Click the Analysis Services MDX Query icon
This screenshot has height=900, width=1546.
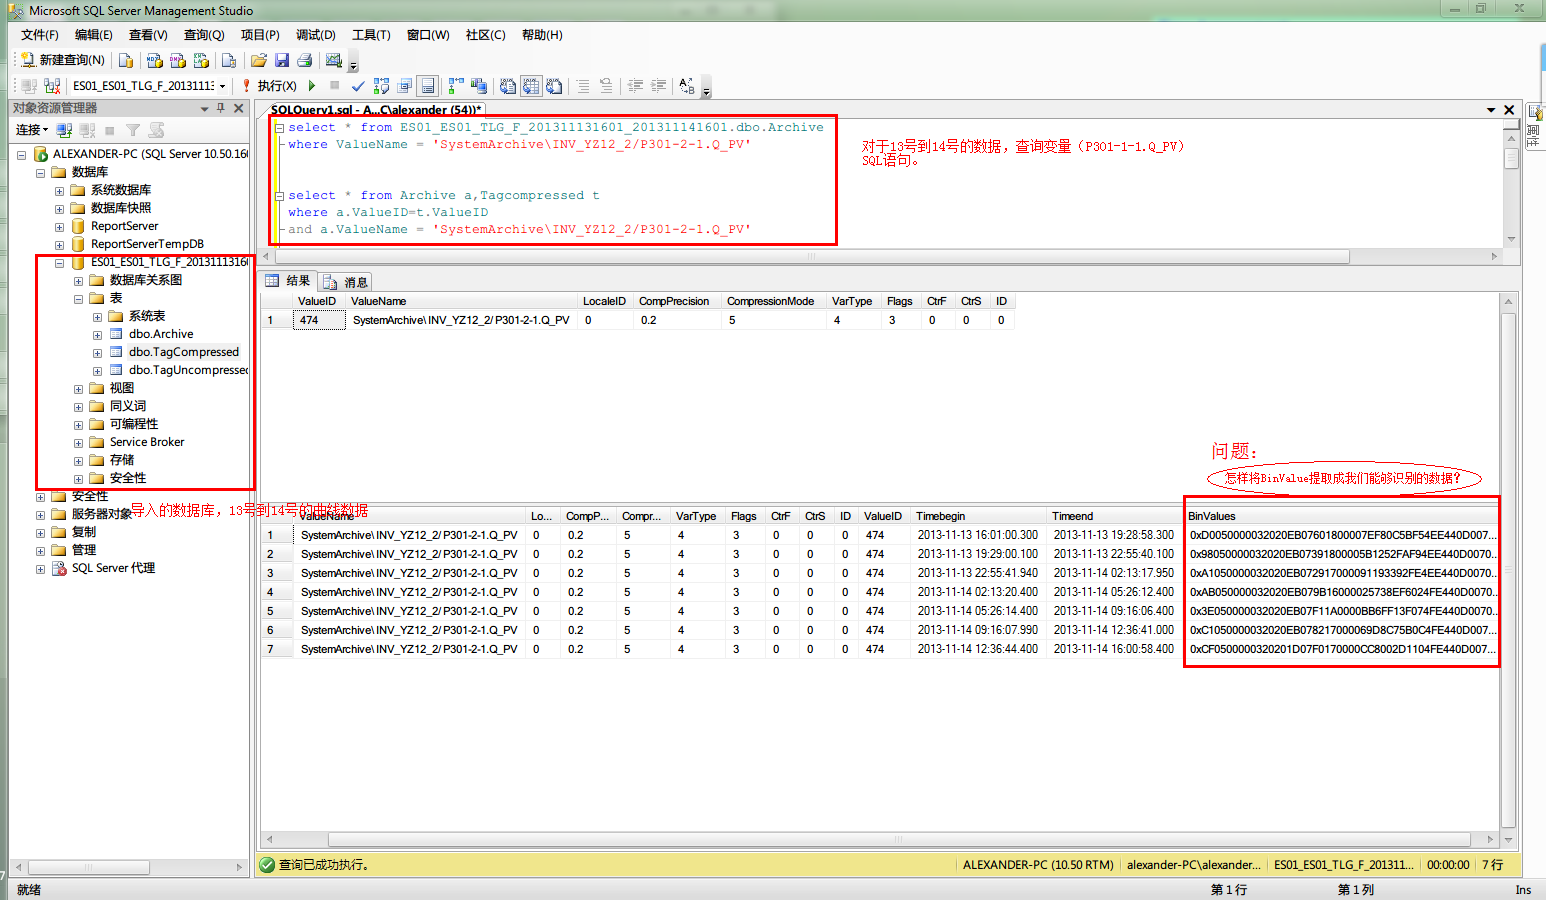(154, 60)
